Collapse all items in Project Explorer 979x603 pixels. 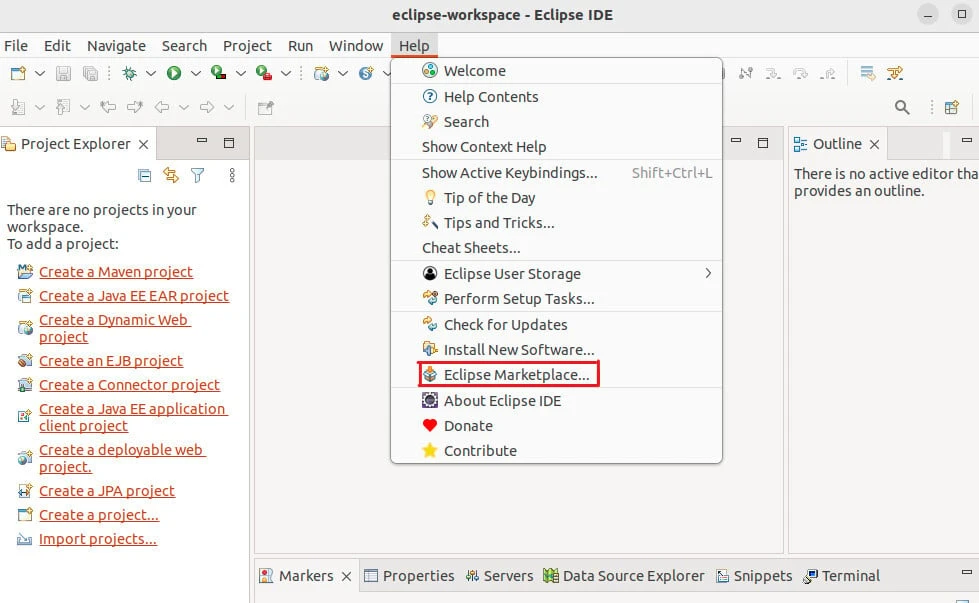[145, 175]
